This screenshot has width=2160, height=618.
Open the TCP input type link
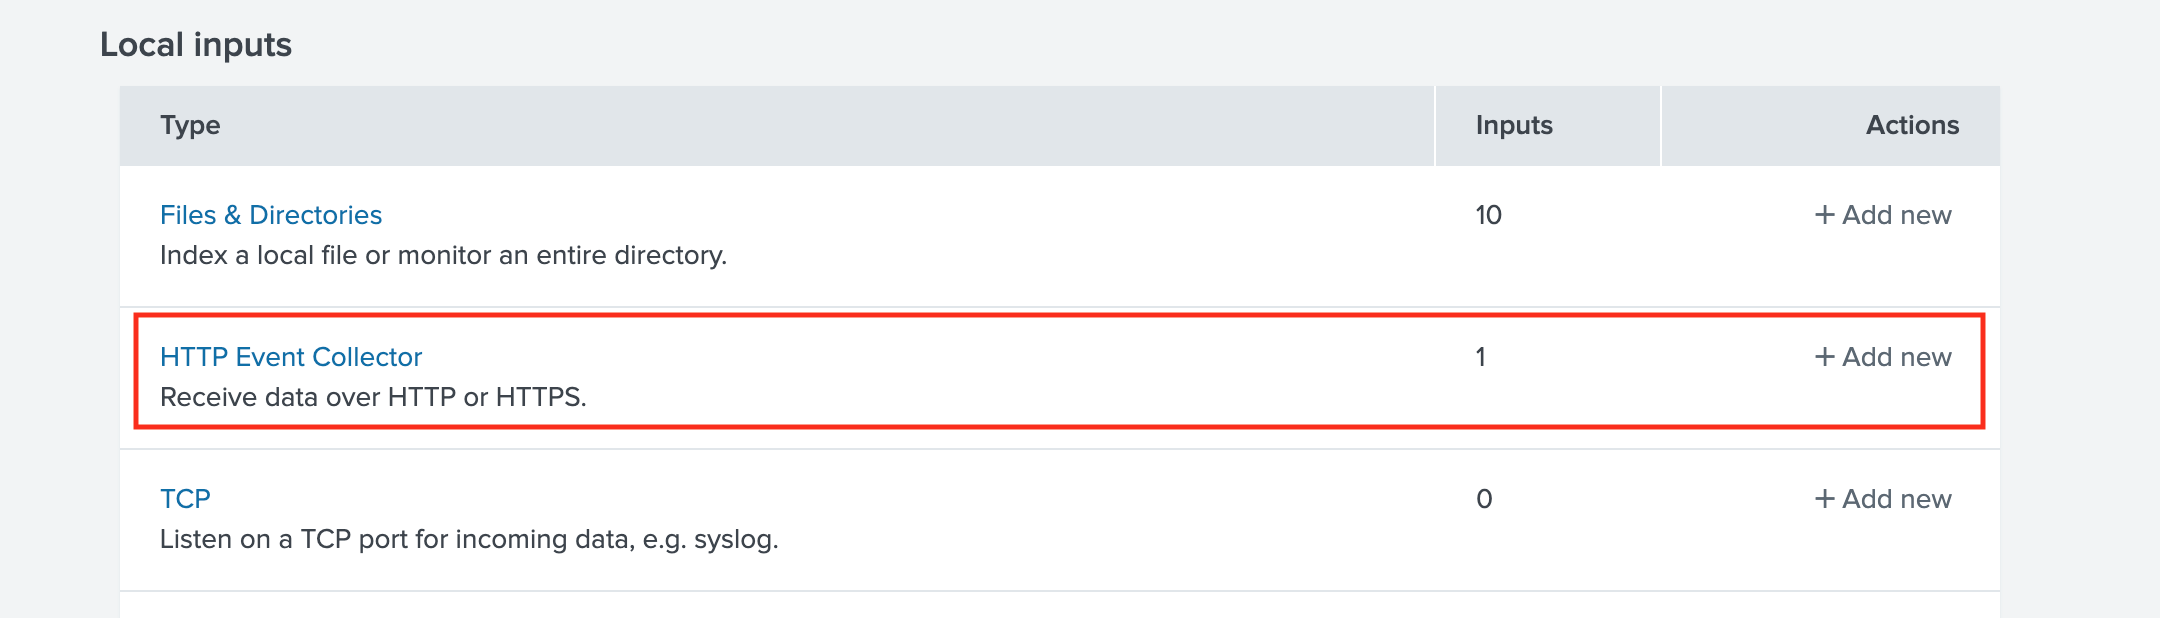click(x=185, y=499)
